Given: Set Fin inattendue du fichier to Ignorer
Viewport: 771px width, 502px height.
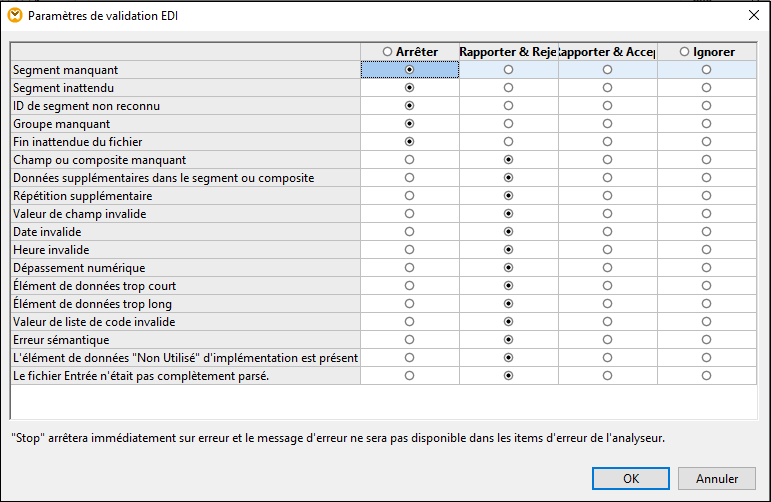Looking at the screenshot, I should 707,142.
